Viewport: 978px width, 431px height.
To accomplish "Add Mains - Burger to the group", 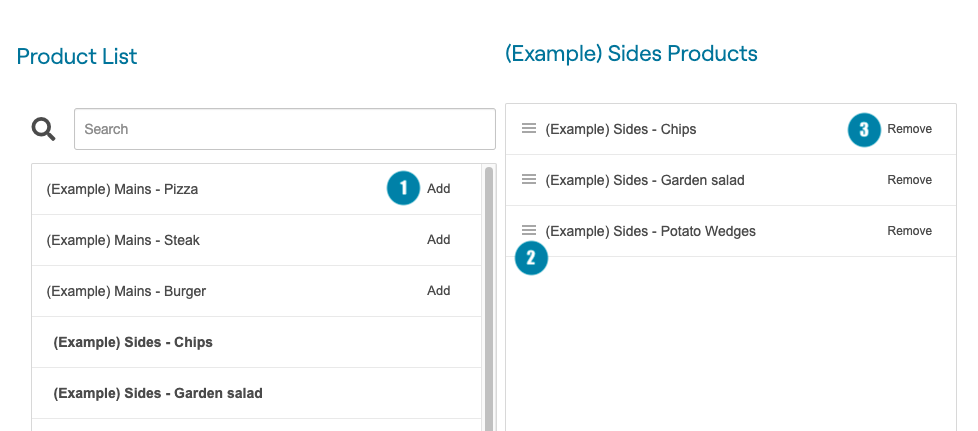I will [439, 291].
